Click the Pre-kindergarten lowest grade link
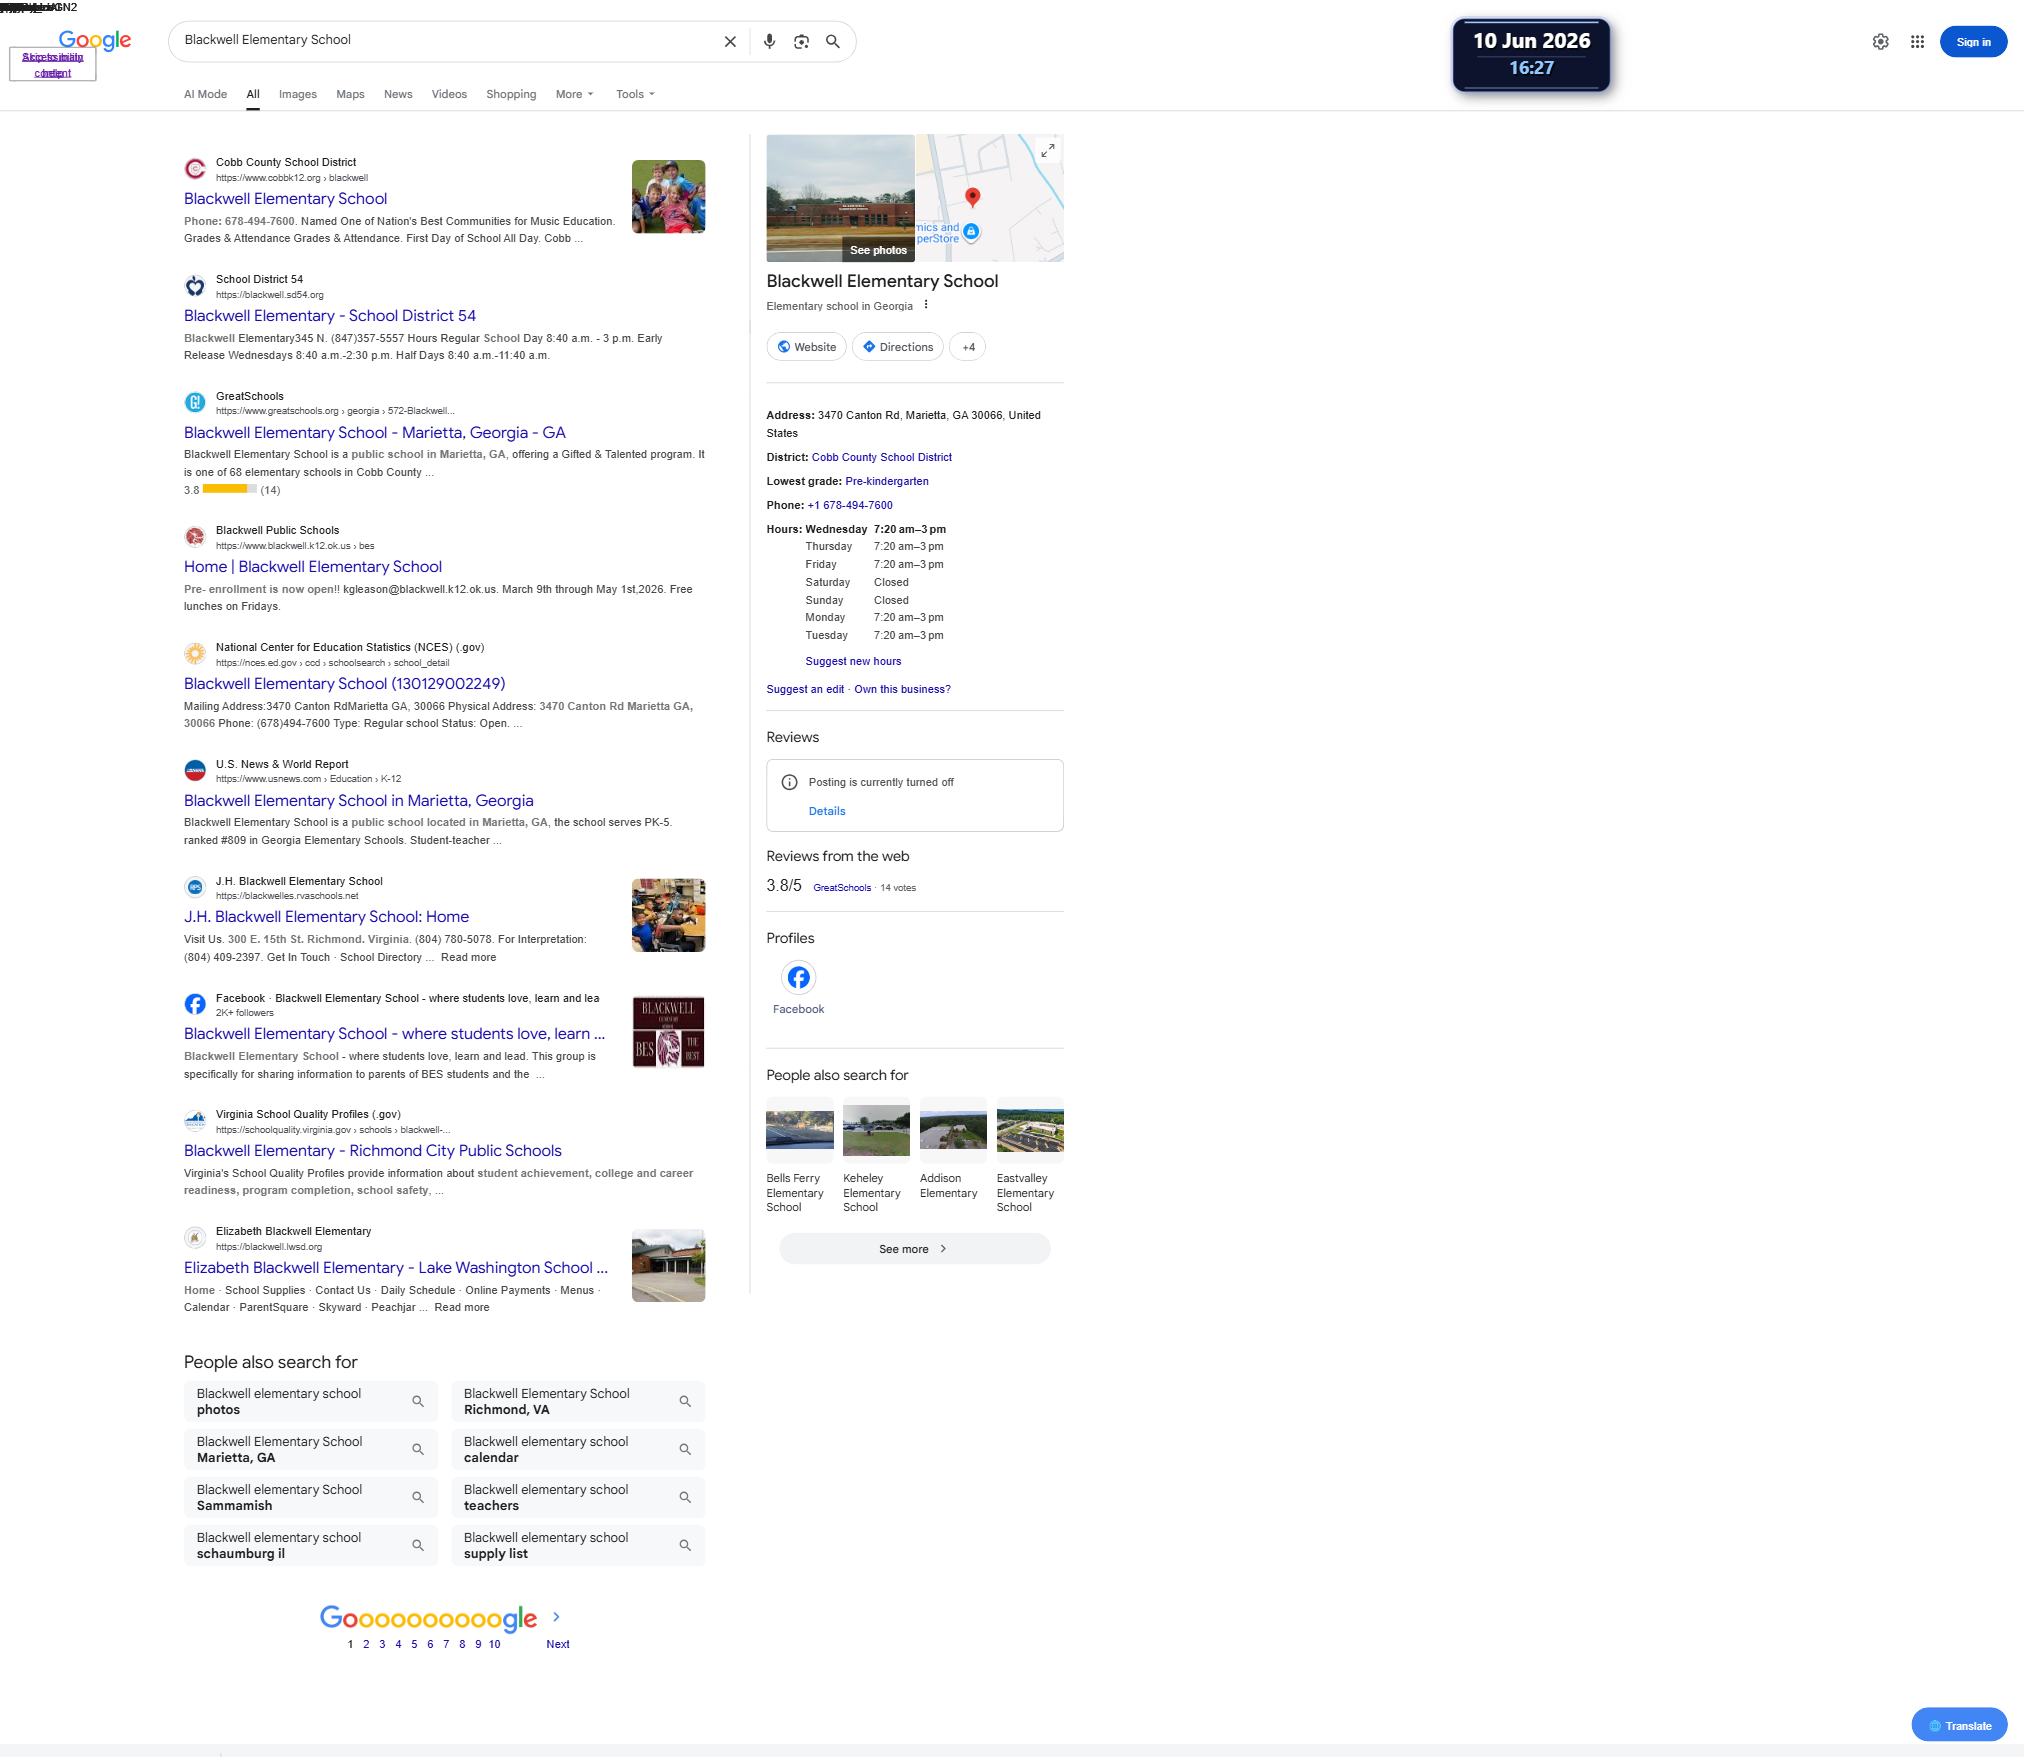Screen dimensions: 2036x1757 pyautogui.click(x=887, y=481)
